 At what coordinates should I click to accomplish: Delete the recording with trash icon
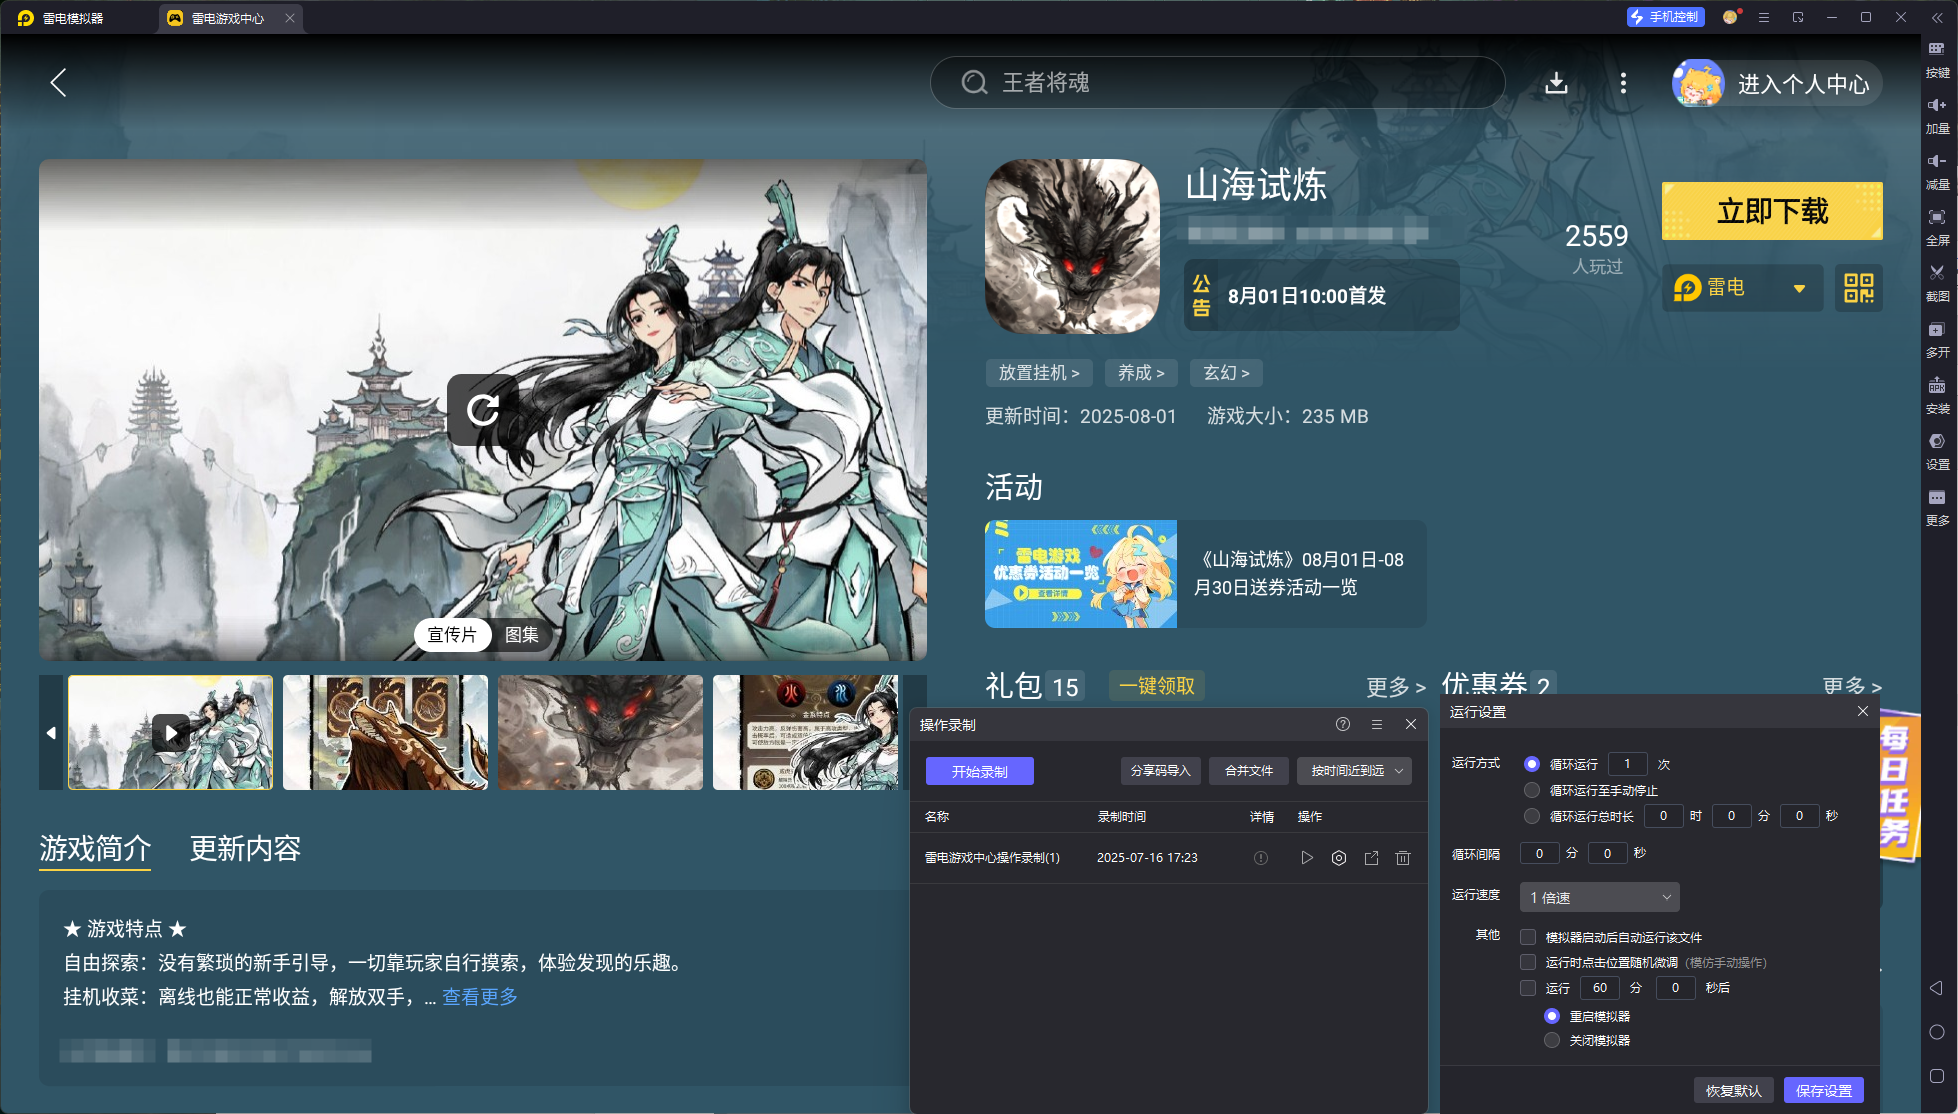click(x=1403, y=858)
